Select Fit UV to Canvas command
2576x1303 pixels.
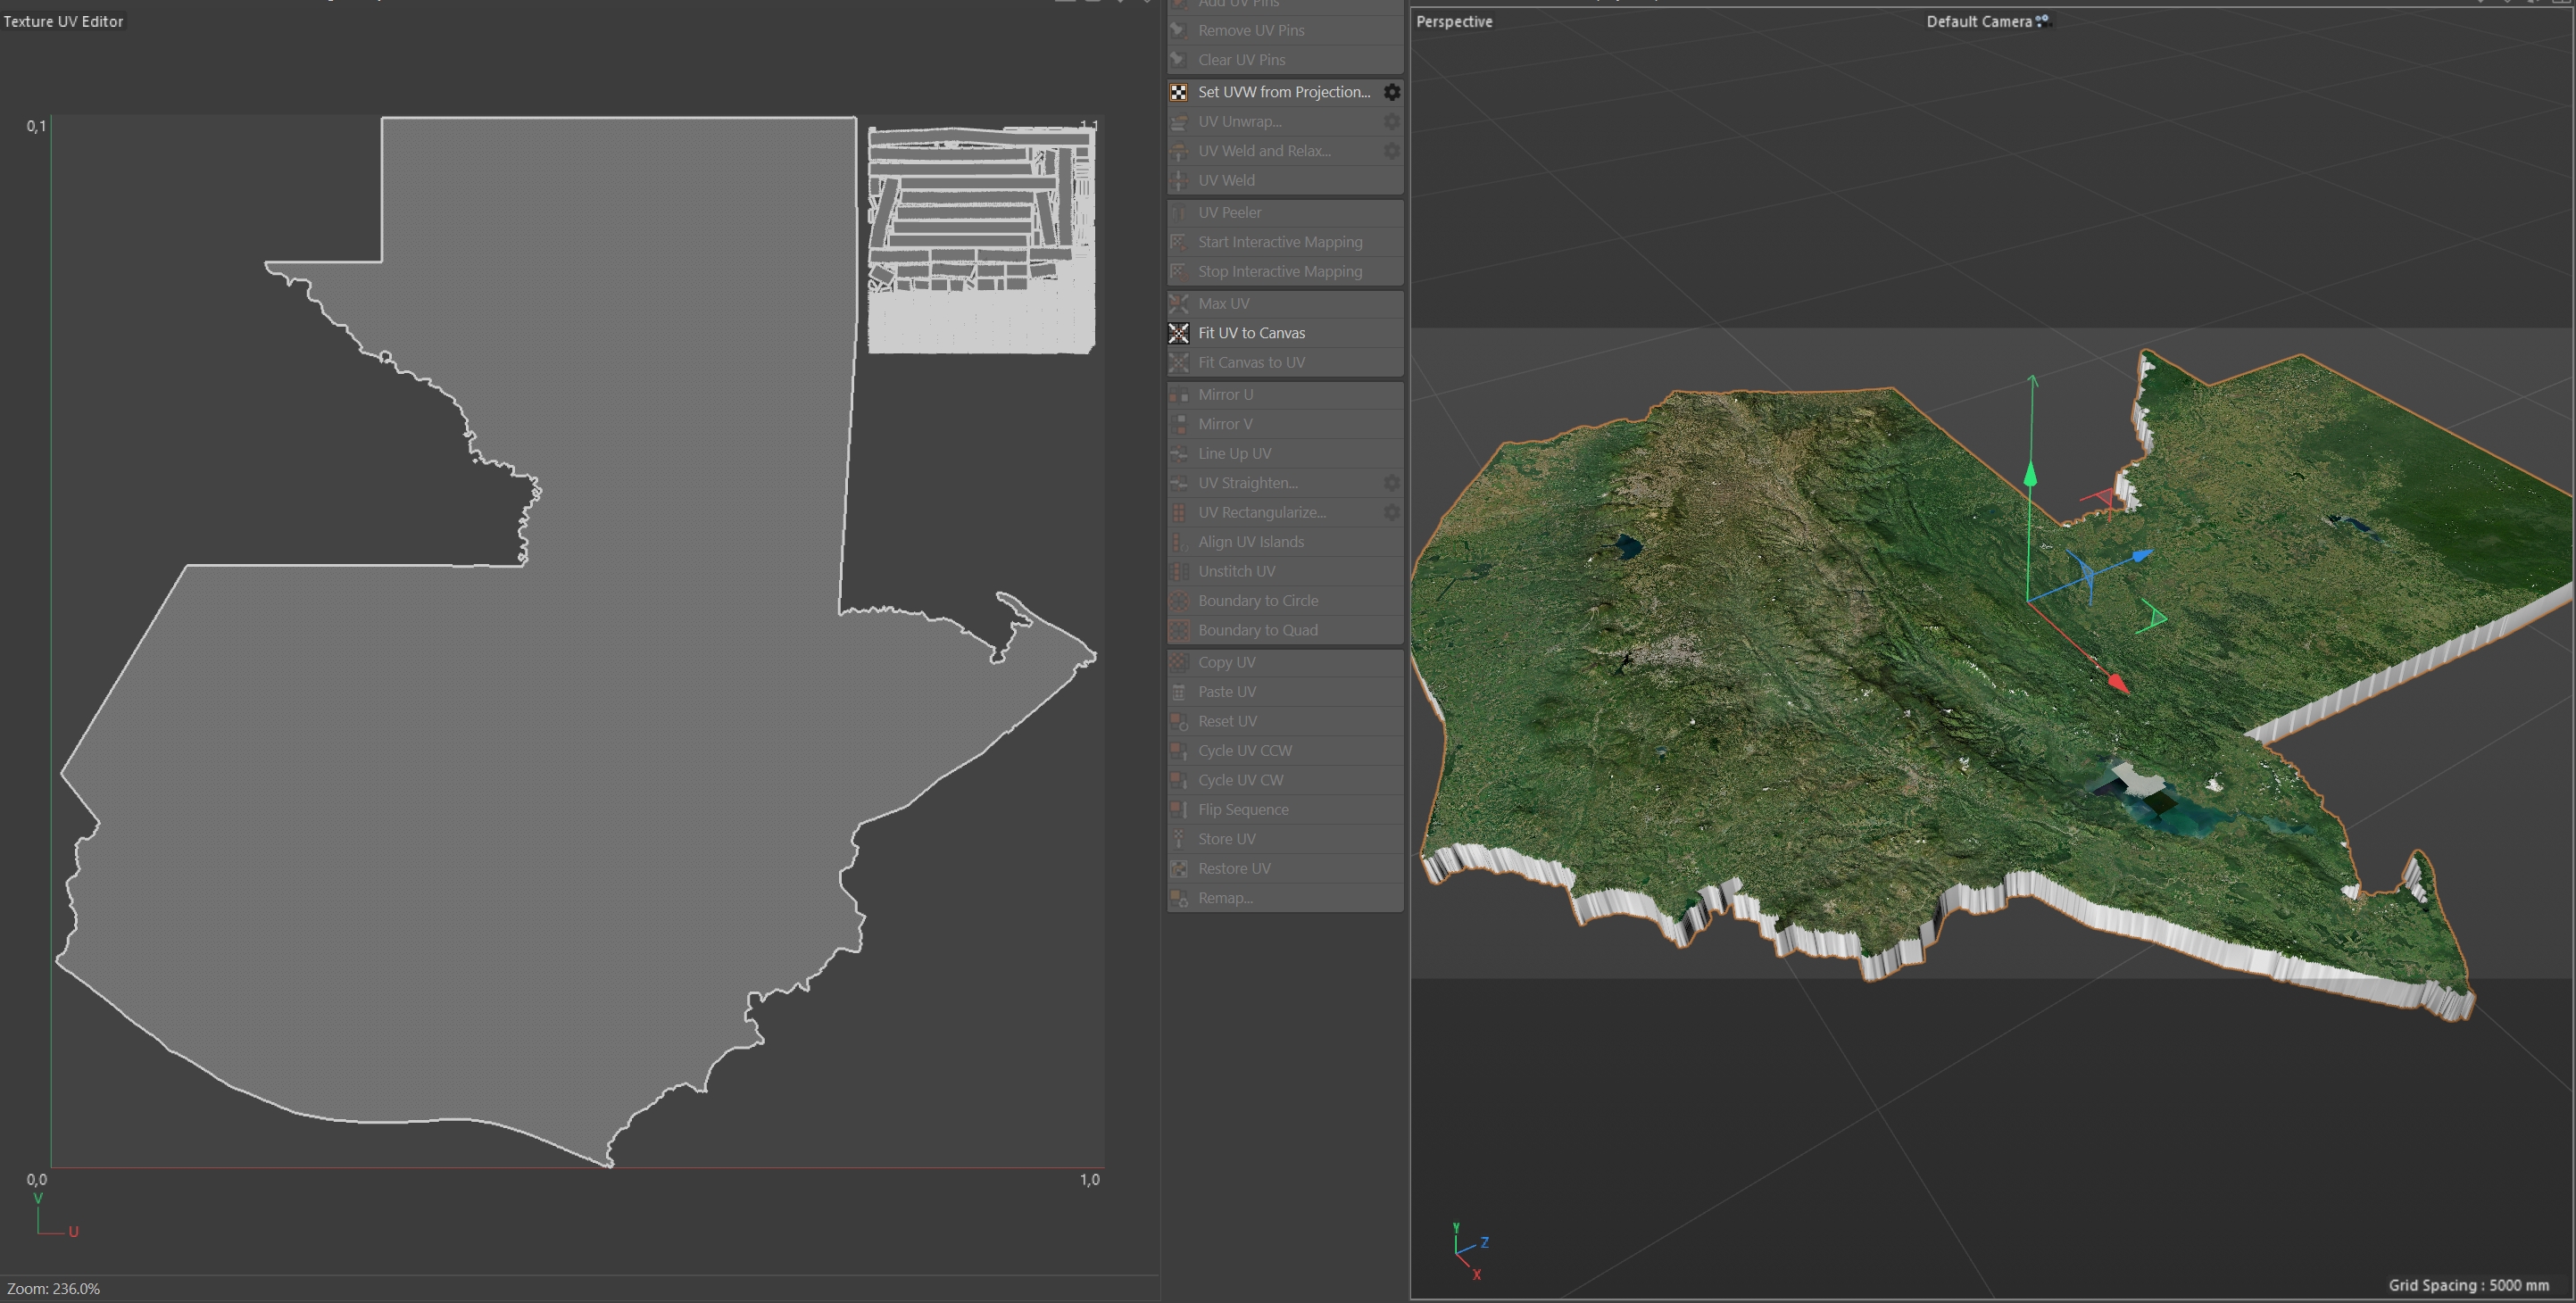[1251, 333]
